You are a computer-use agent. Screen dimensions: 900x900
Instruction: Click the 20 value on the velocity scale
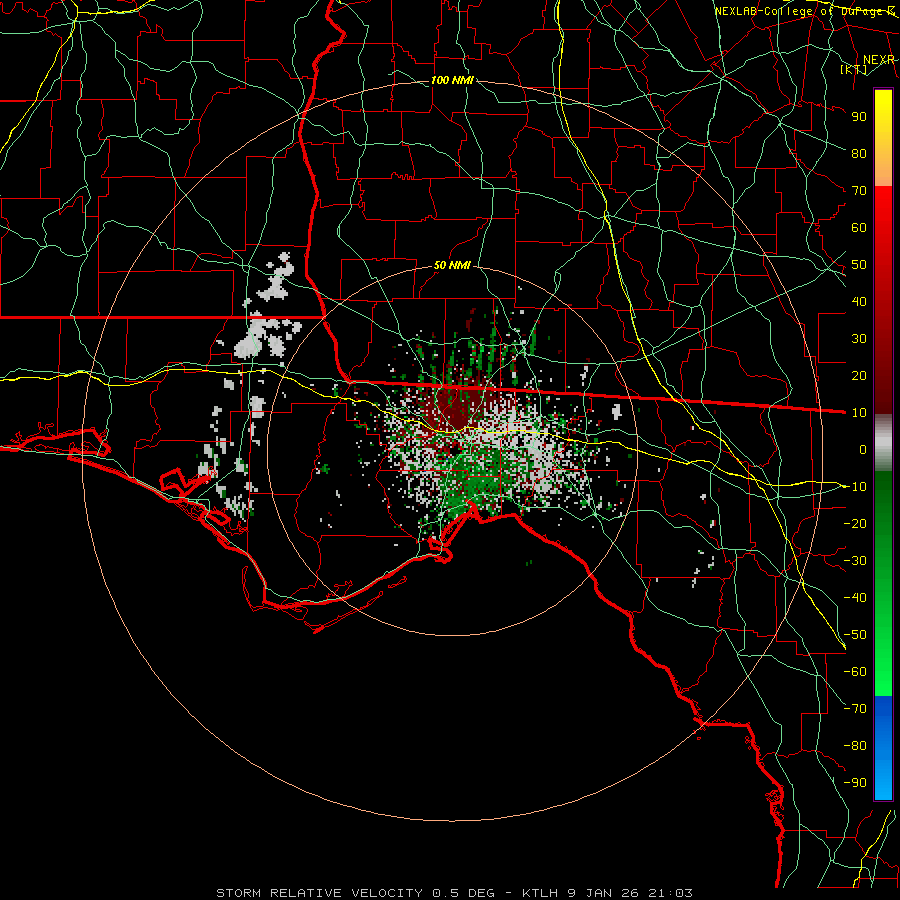pos(859,375)
